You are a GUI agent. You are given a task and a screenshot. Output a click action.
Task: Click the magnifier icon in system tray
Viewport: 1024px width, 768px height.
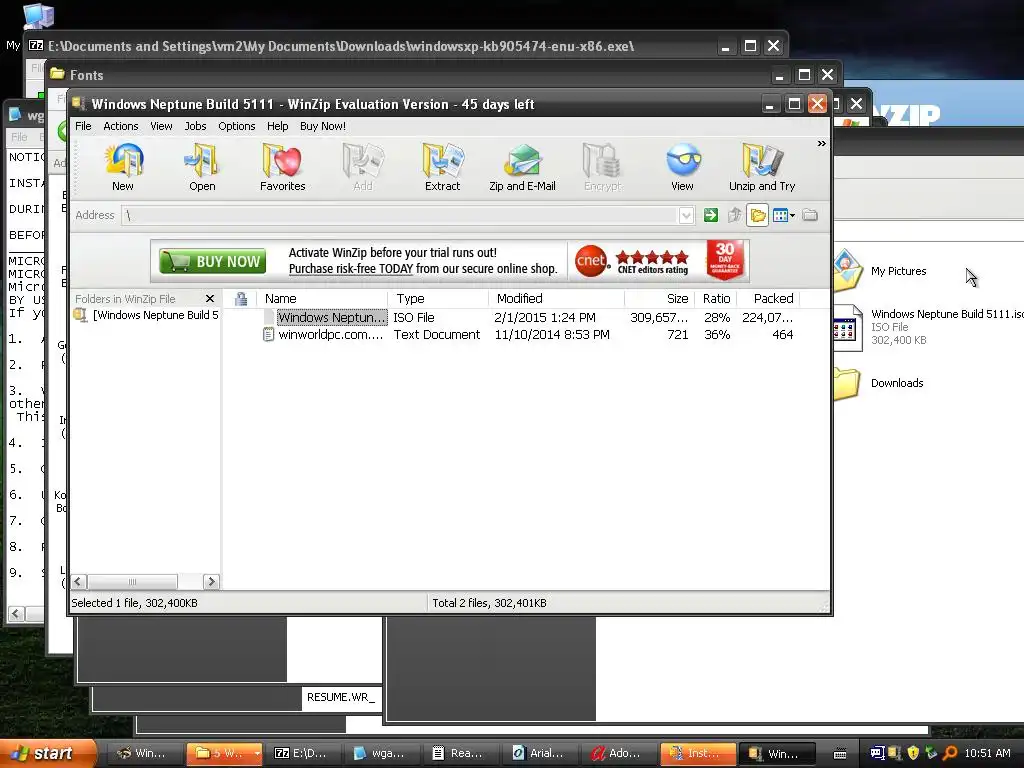point(950,753)
